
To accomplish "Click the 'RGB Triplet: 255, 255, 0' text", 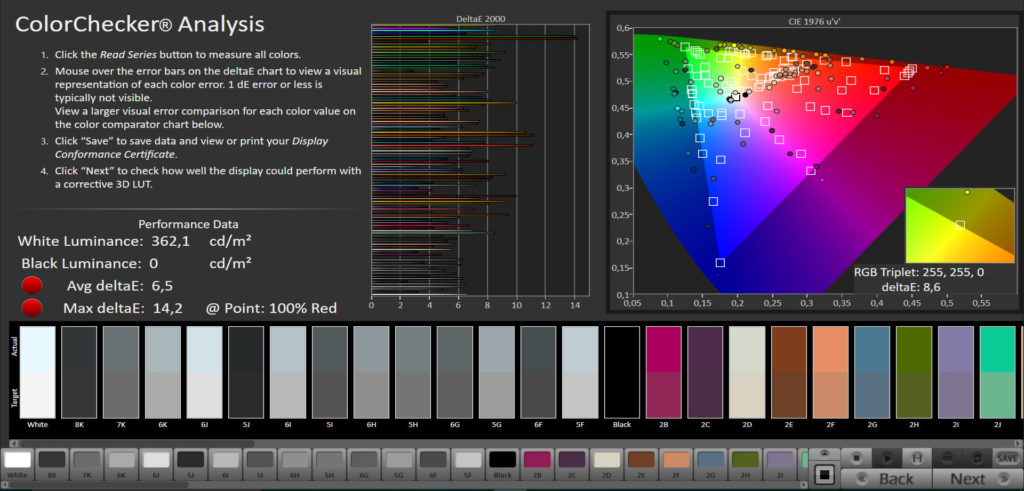I will click(x=920, y=274).
